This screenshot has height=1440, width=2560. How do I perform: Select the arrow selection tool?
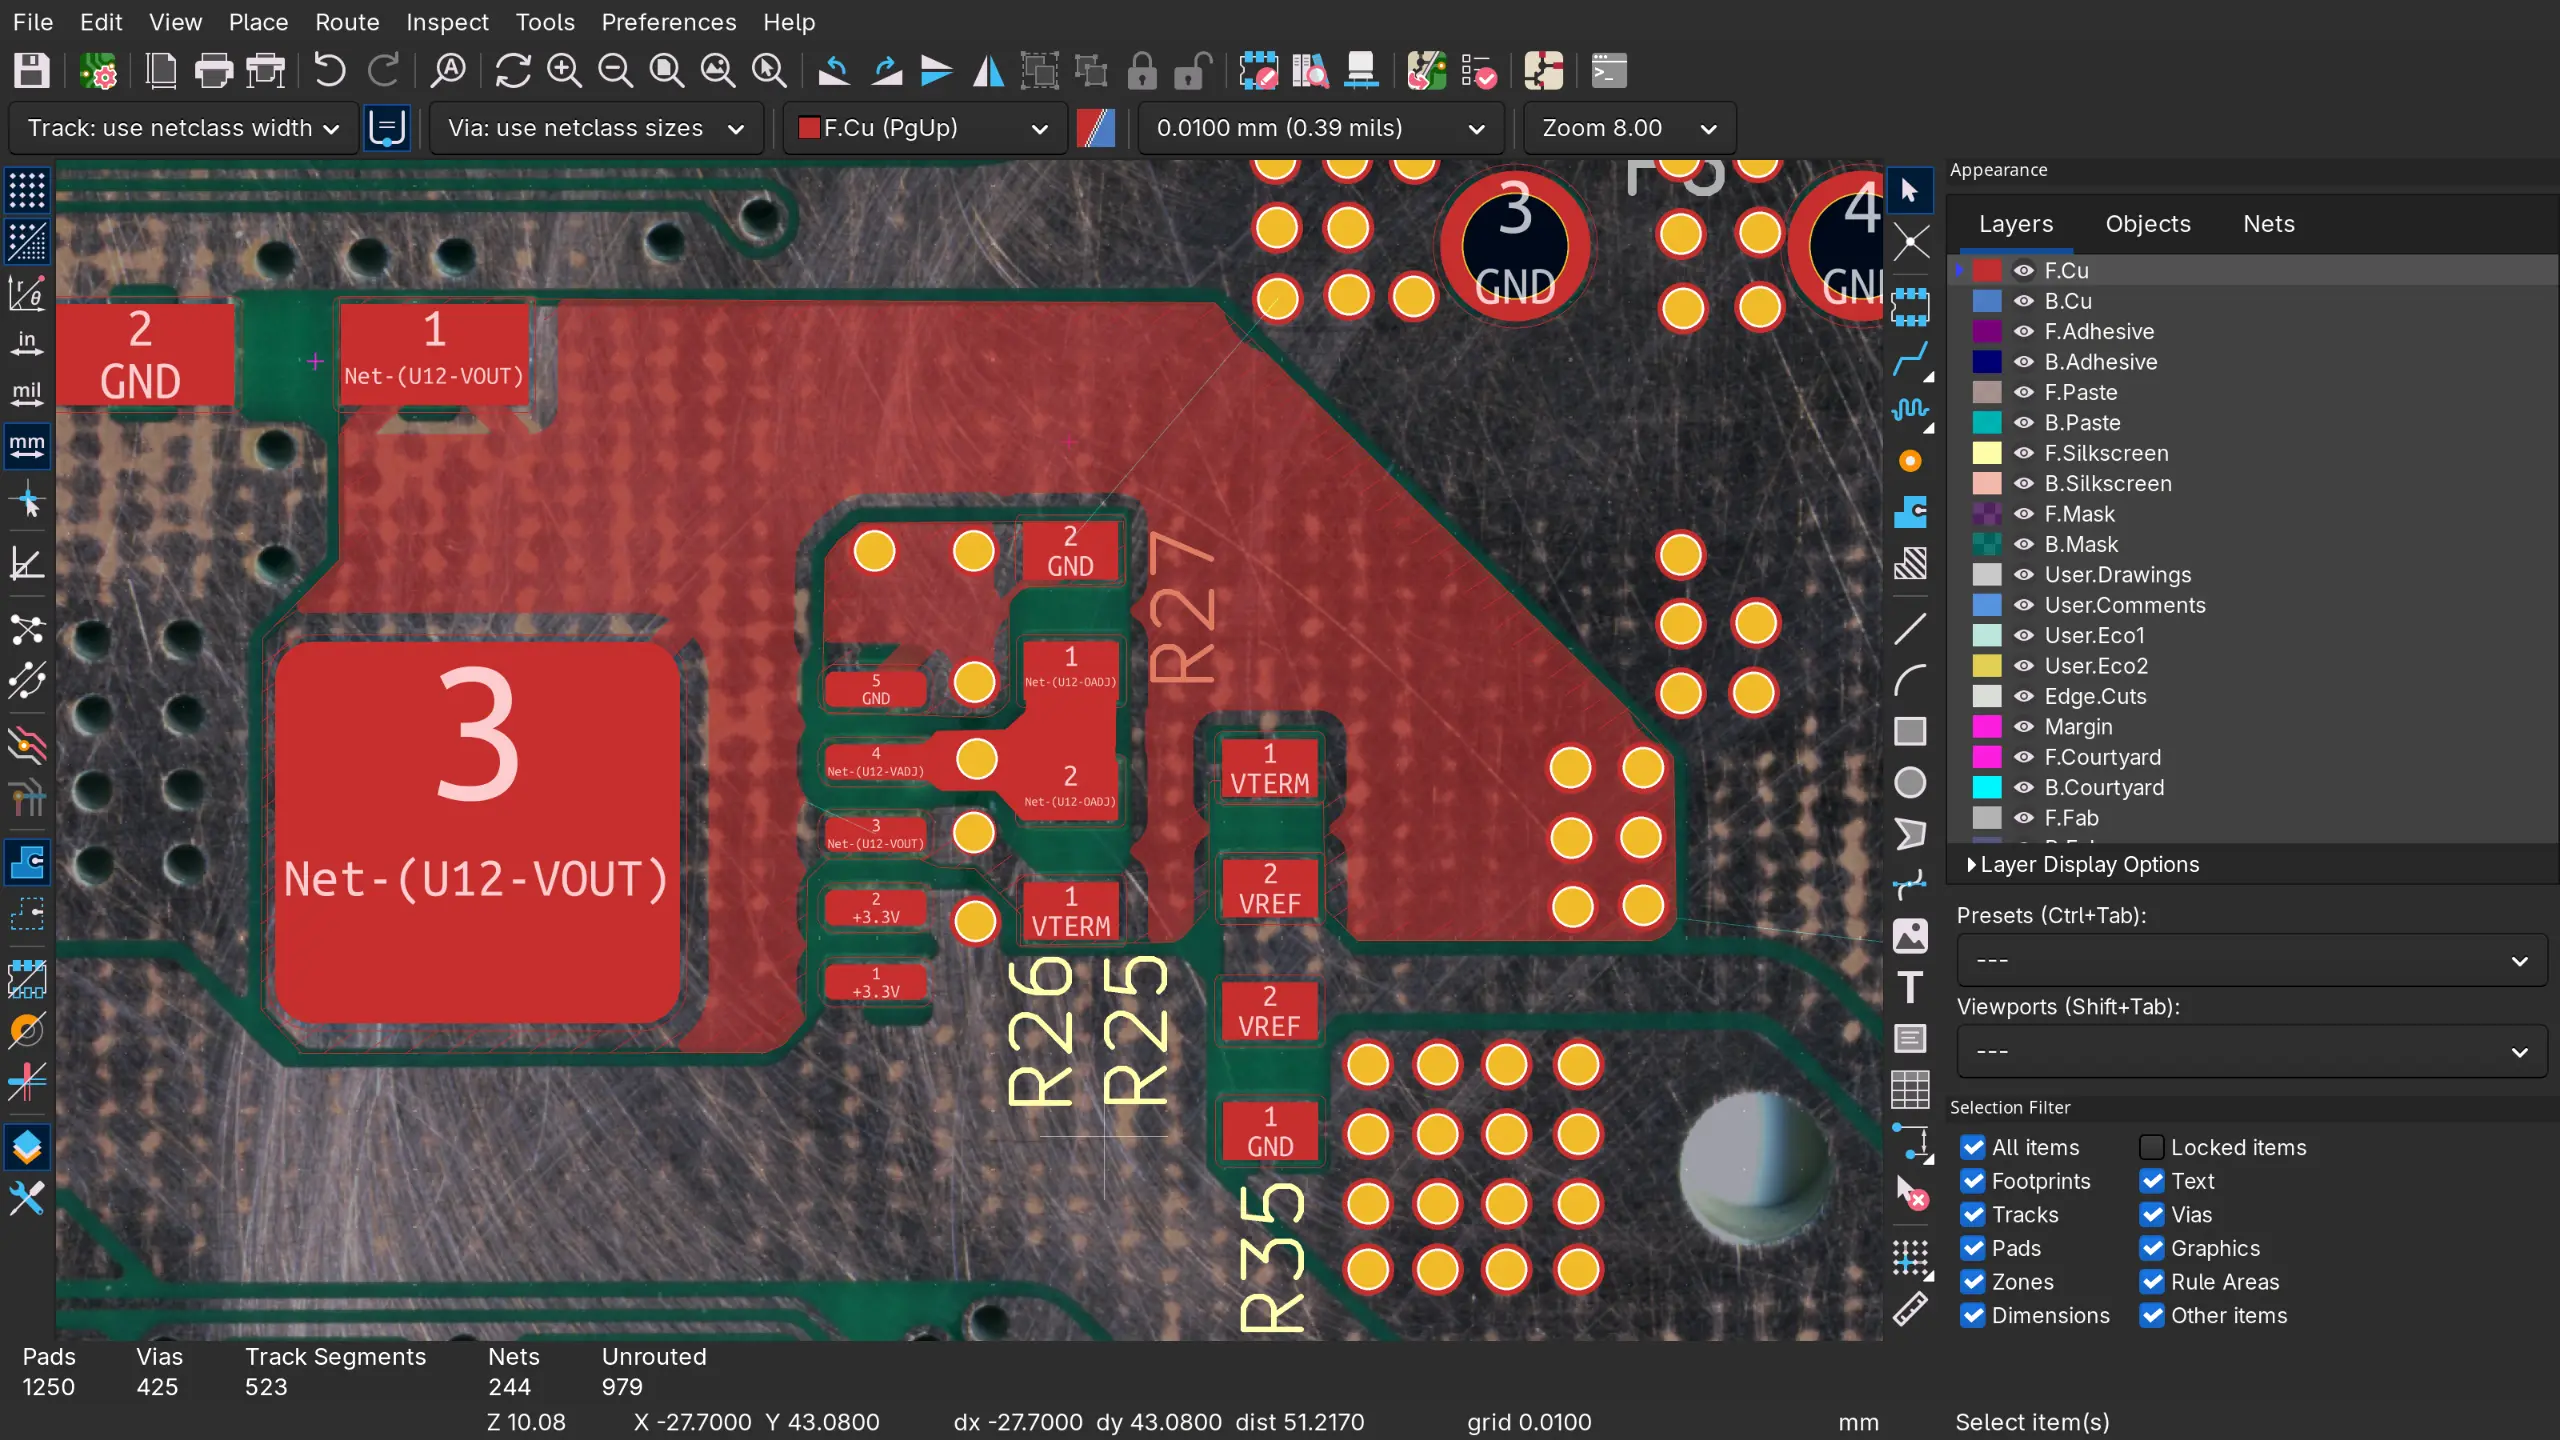tap(1910, 190)
